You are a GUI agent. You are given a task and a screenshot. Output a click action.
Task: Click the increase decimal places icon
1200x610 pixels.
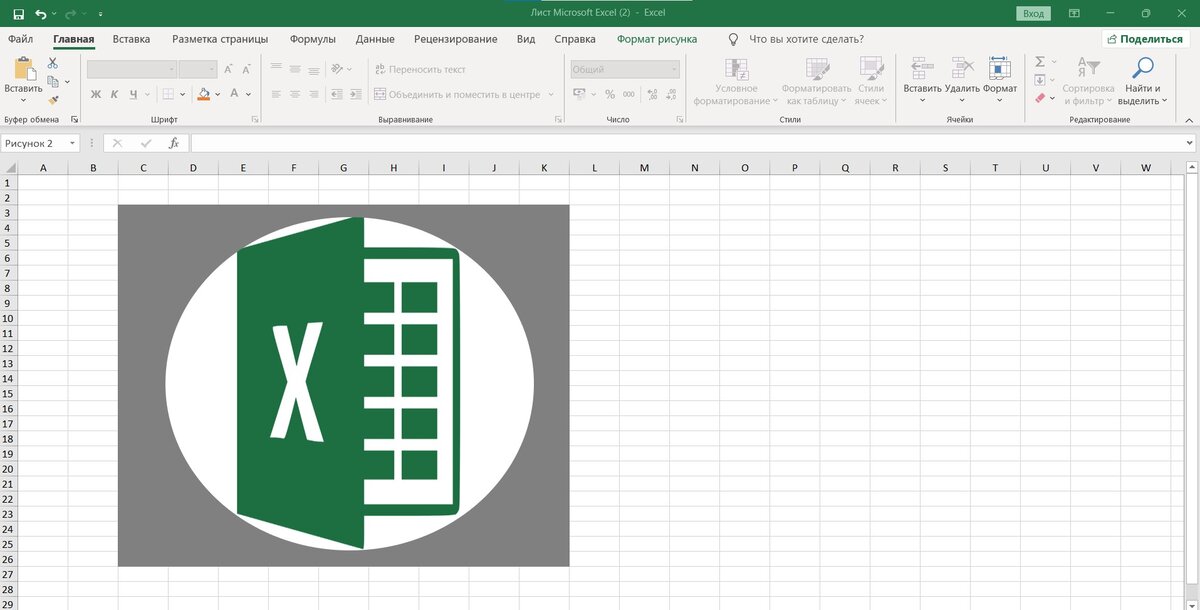click(653, 94)
